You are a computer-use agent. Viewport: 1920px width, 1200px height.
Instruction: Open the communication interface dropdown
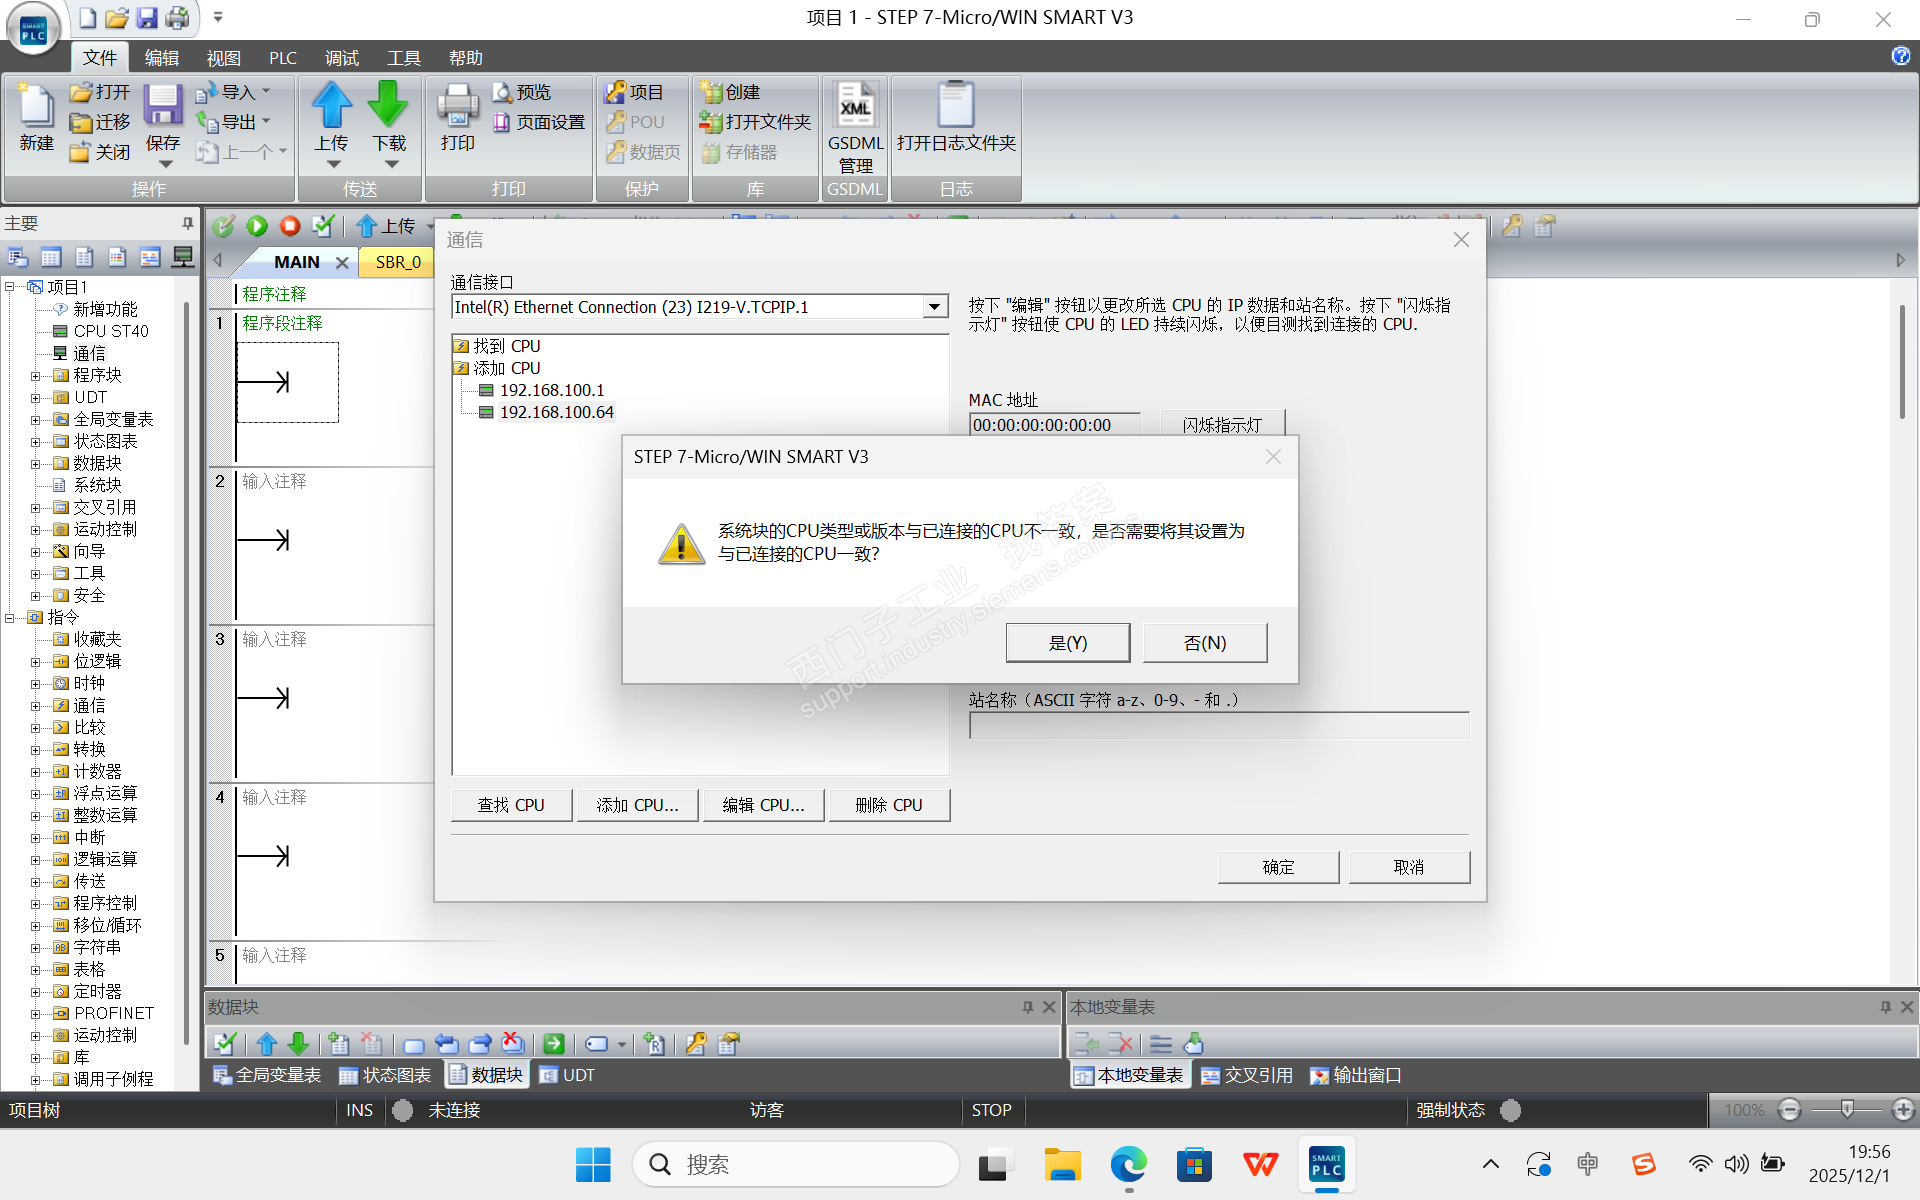tap(934, 307)
